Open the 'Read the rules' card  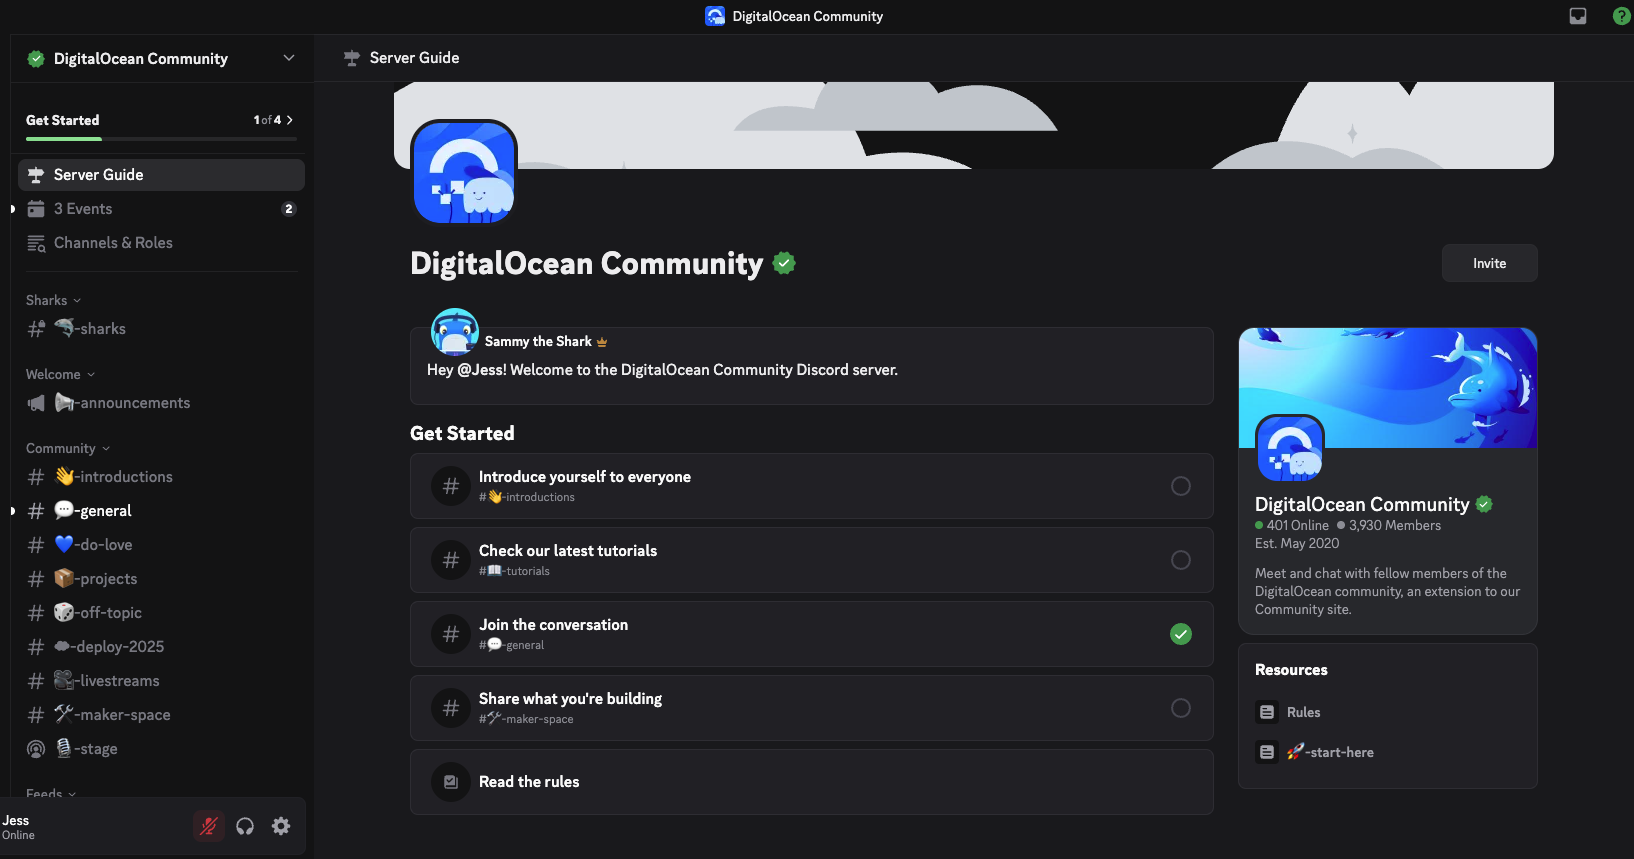(x=811, y=782)
